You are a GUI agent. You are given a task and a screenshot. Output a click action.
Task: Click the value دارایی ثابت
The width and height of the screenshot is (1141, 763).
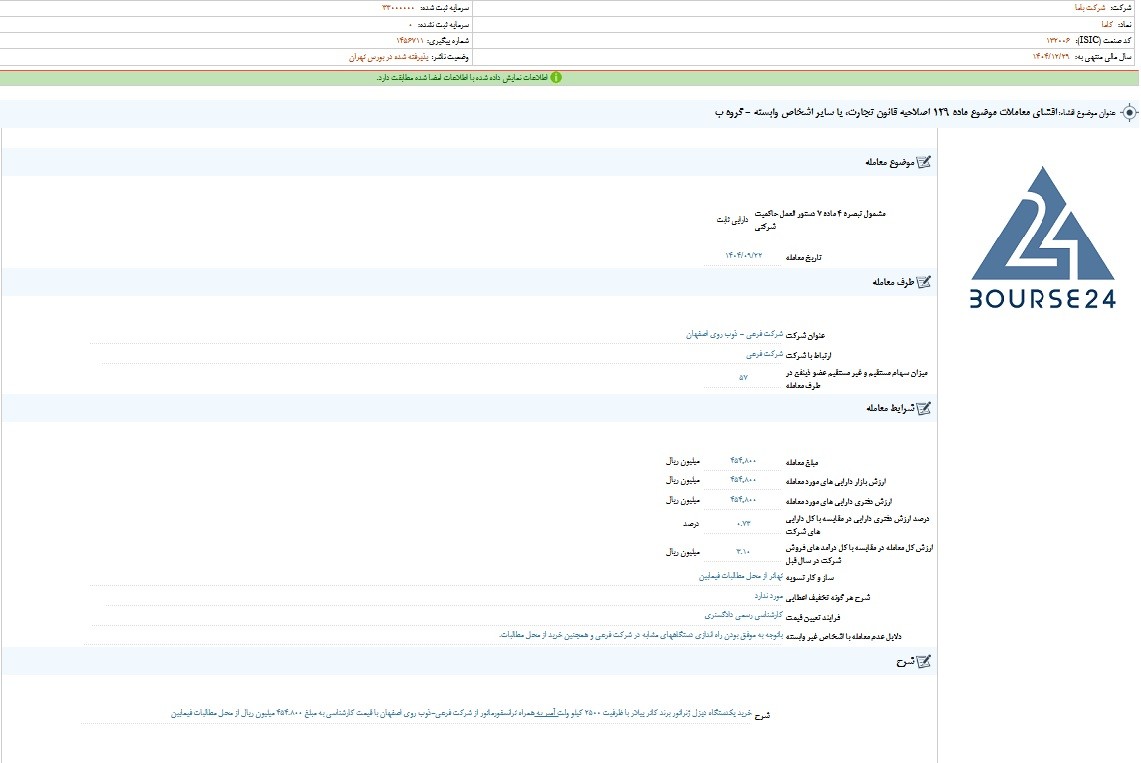pyautogui.click(x=732, y=220)
